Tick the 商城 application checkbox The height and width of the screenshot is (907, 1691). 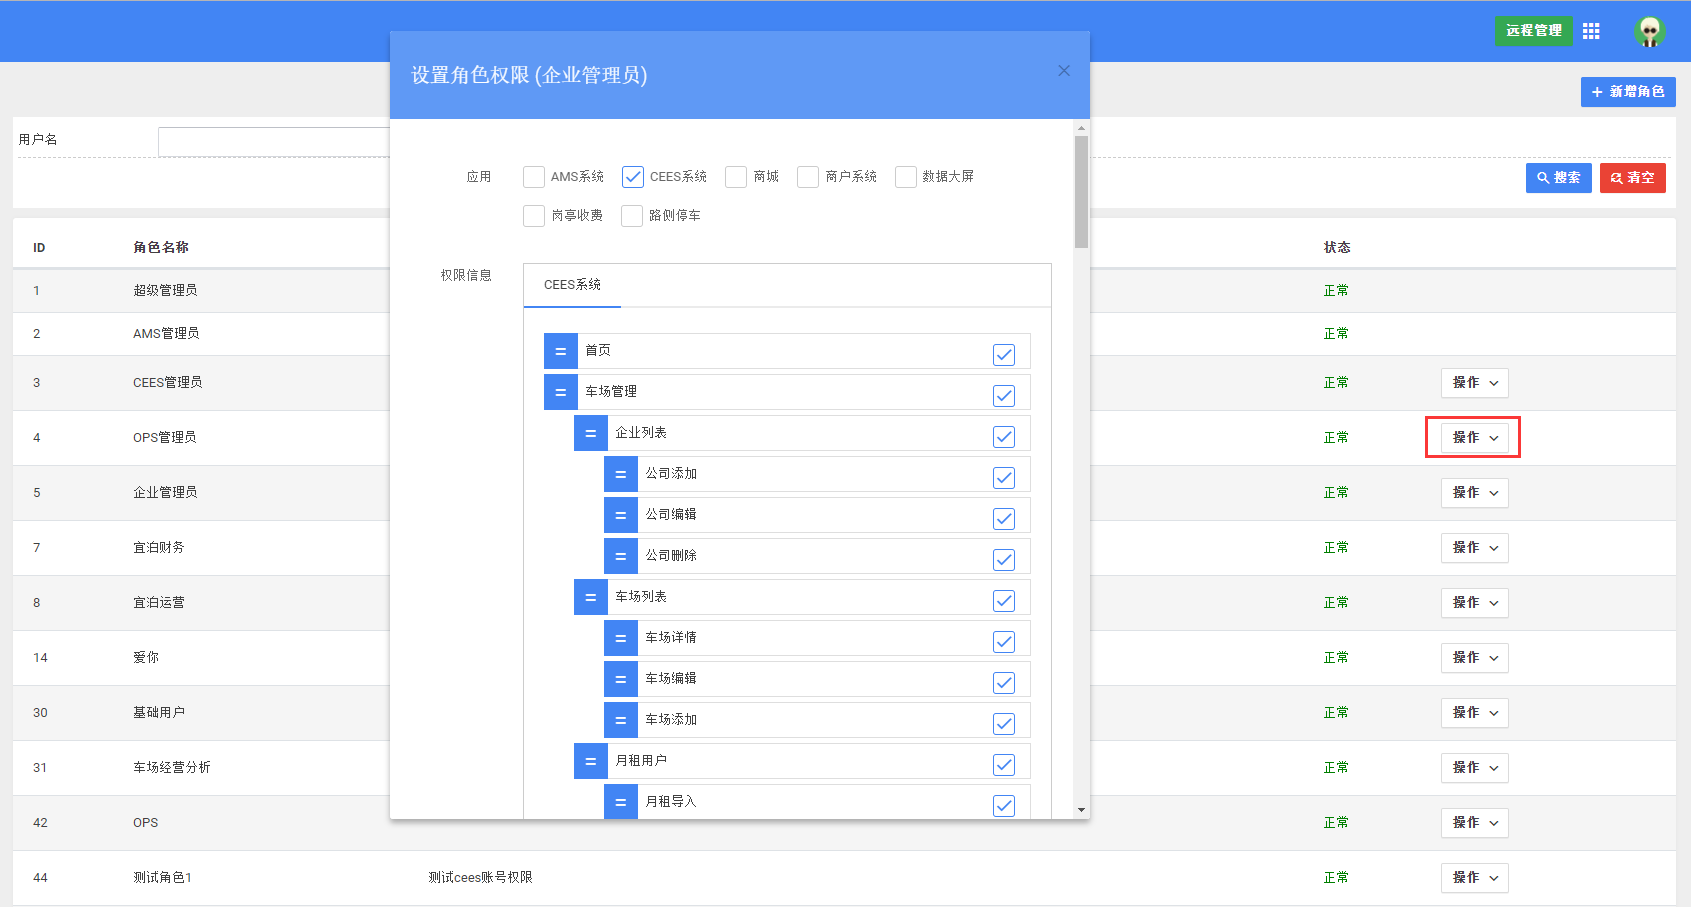pyautogui.click(x=736, y=177)
